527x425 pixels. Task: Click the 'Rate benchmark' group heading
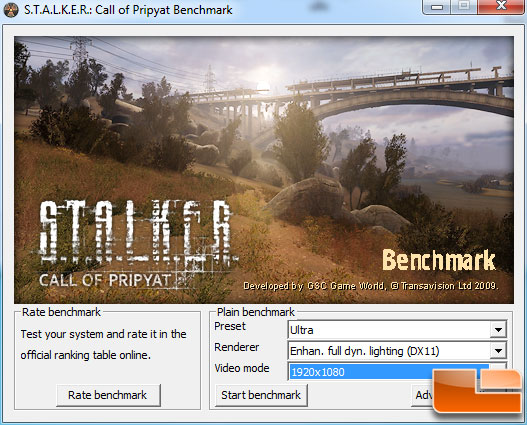pyautogui.click(x=61, y=312)
